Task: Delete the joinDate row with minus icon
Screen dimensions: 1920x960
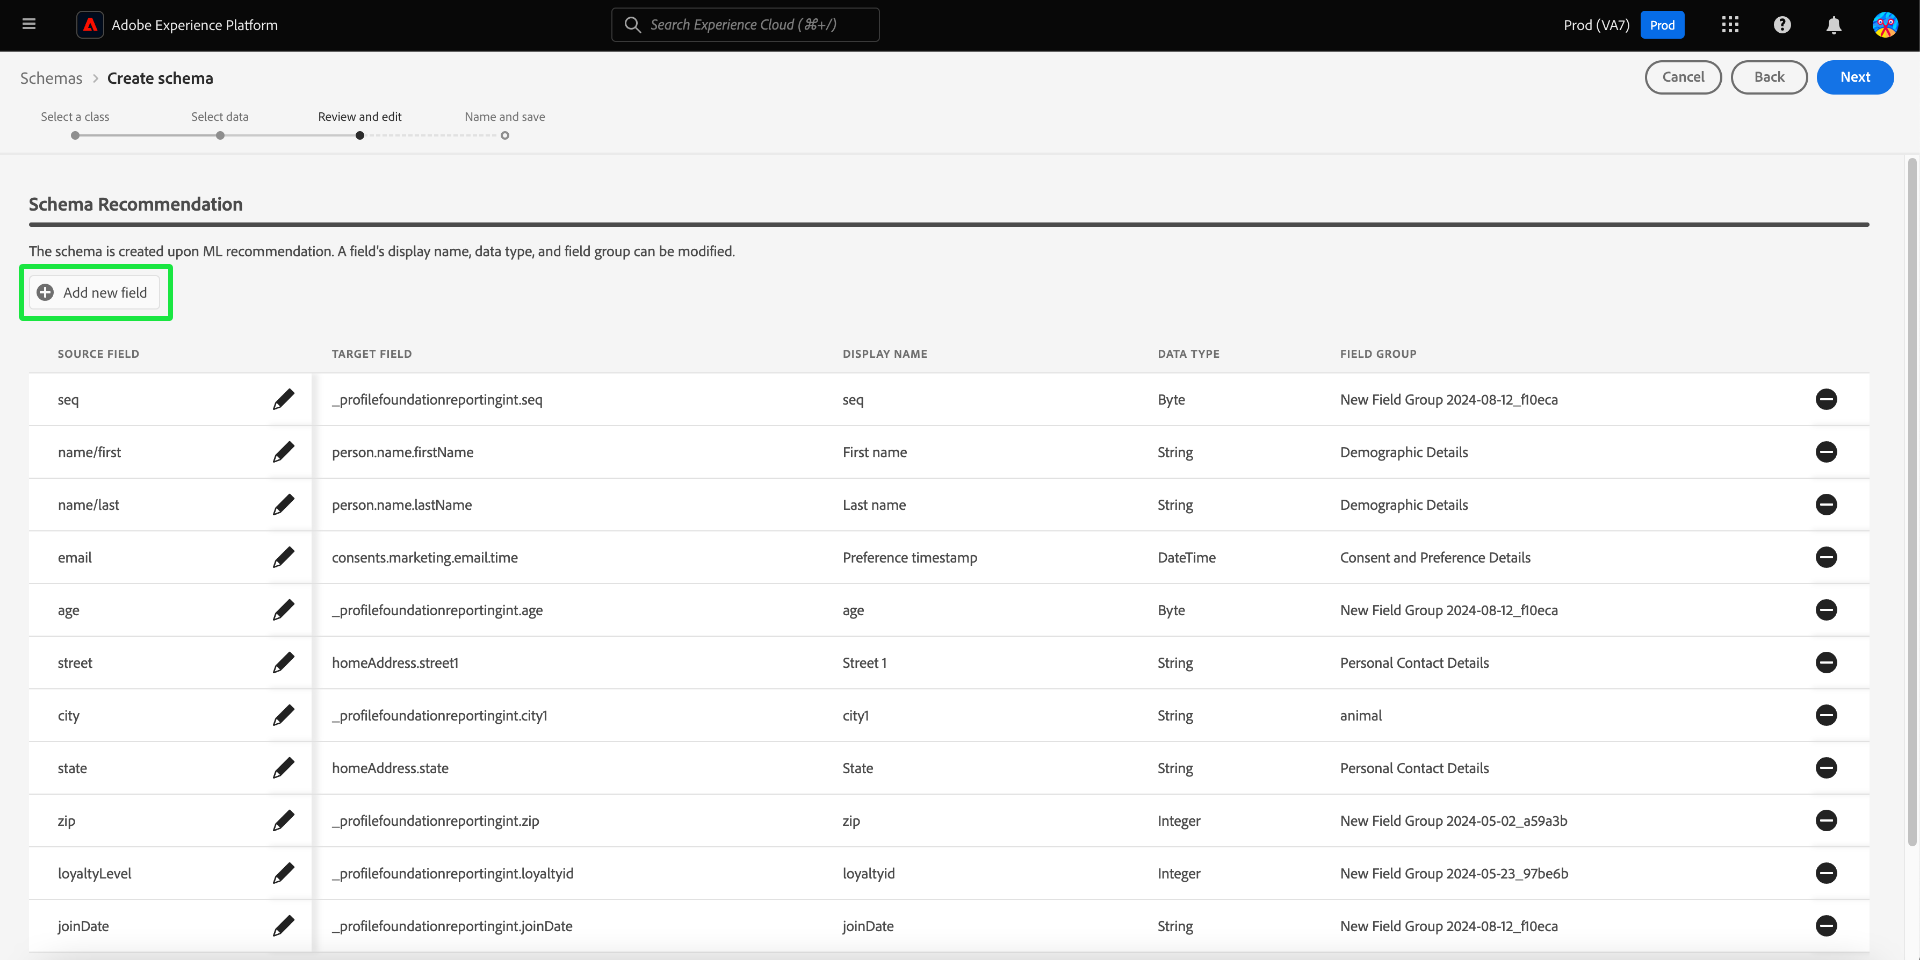Action: coord(1826,926)
